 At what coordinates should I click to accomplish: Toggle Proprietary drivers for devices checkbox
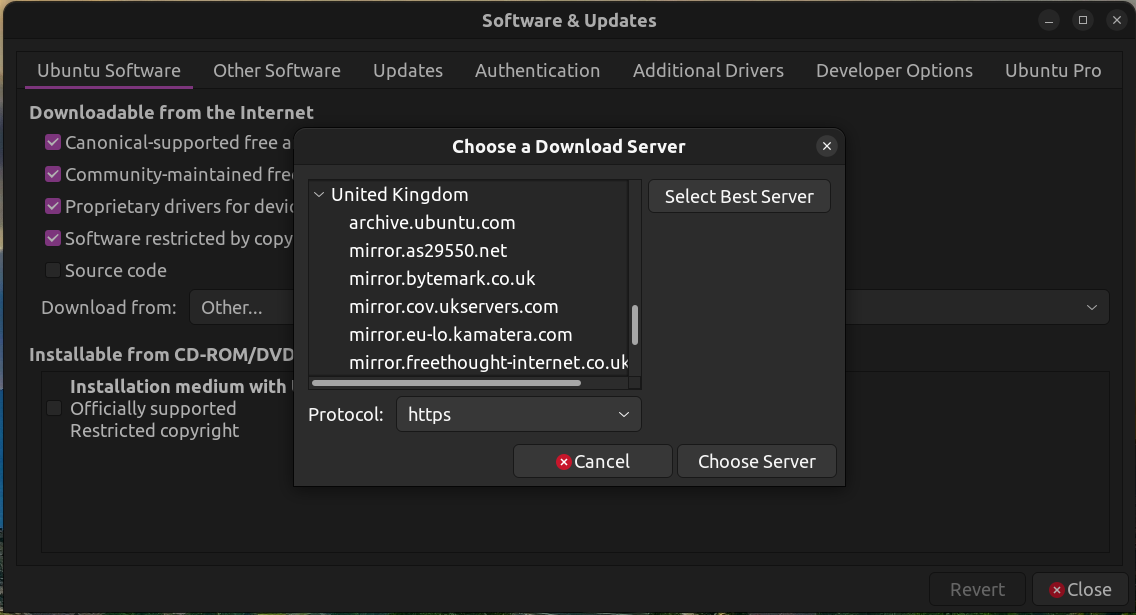pyautogui.click(x=53, y=207)
